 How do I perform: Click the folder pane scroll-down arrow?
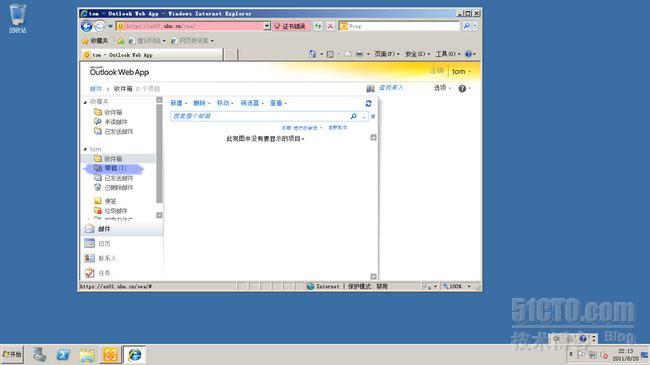click(x=159, y=215)
